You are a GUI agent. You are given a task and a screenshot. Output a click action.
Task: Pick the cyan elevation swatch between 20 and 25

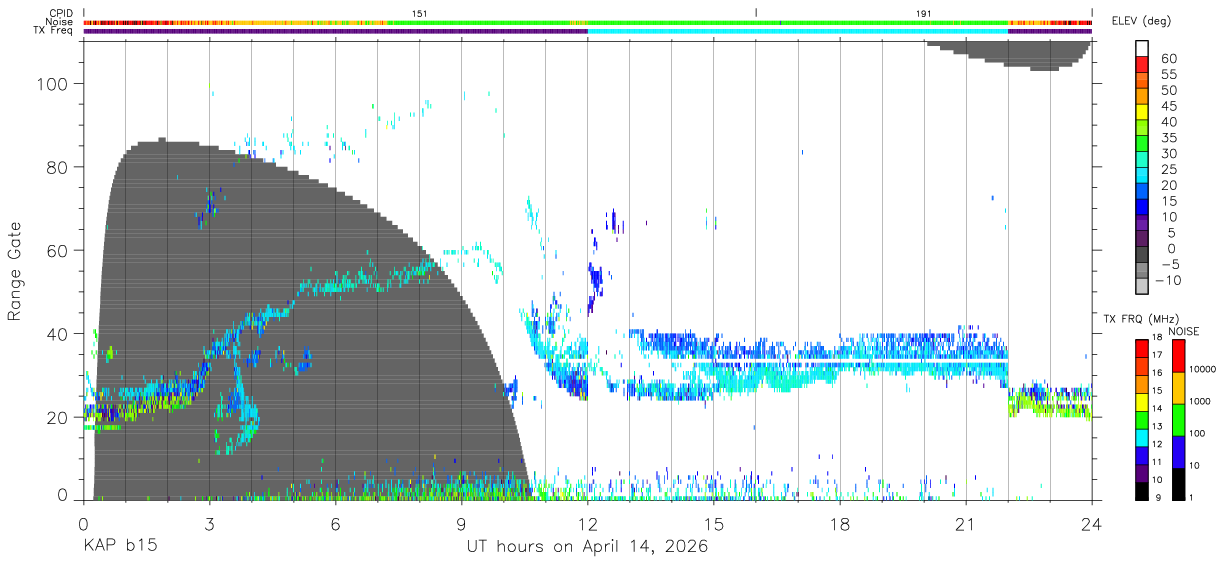(x=1143, y=177)
